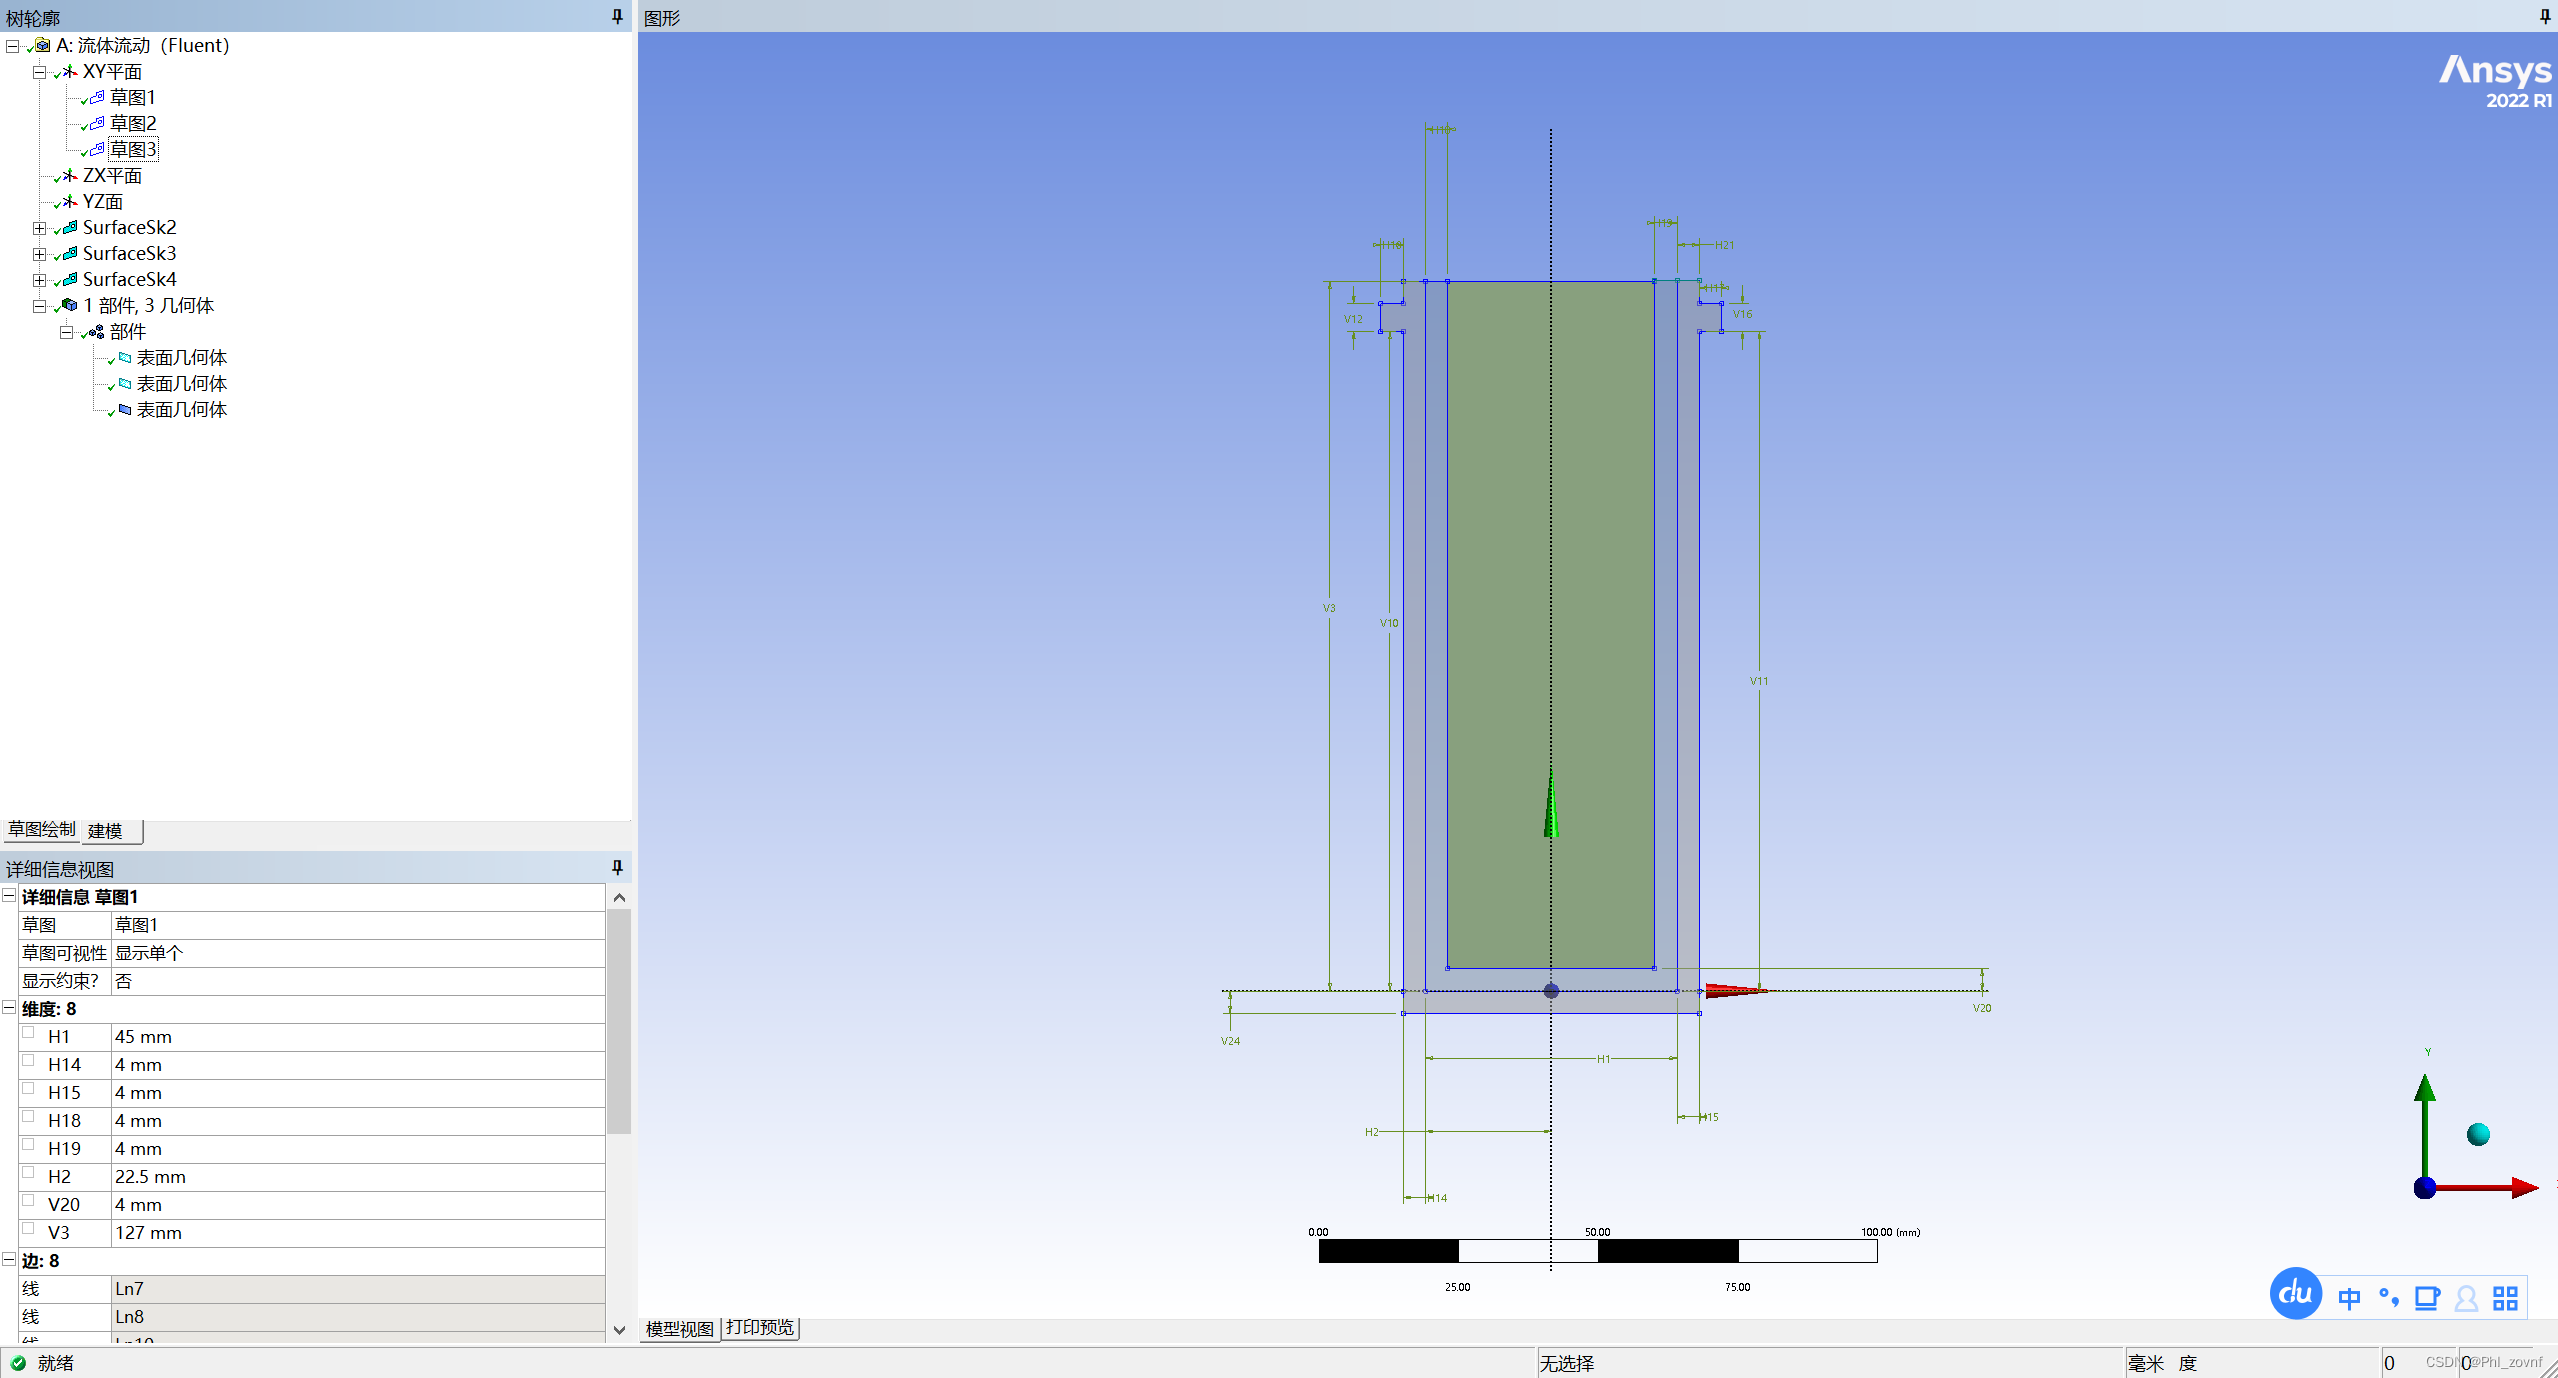Click the SurfaceSk2 feature icon

click(x=69, y=228)
